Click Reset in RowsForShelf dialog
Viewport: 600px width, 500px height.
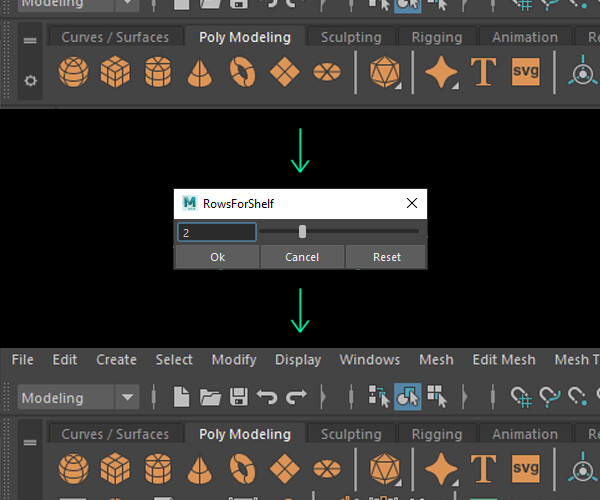click(x=387, y=257)
